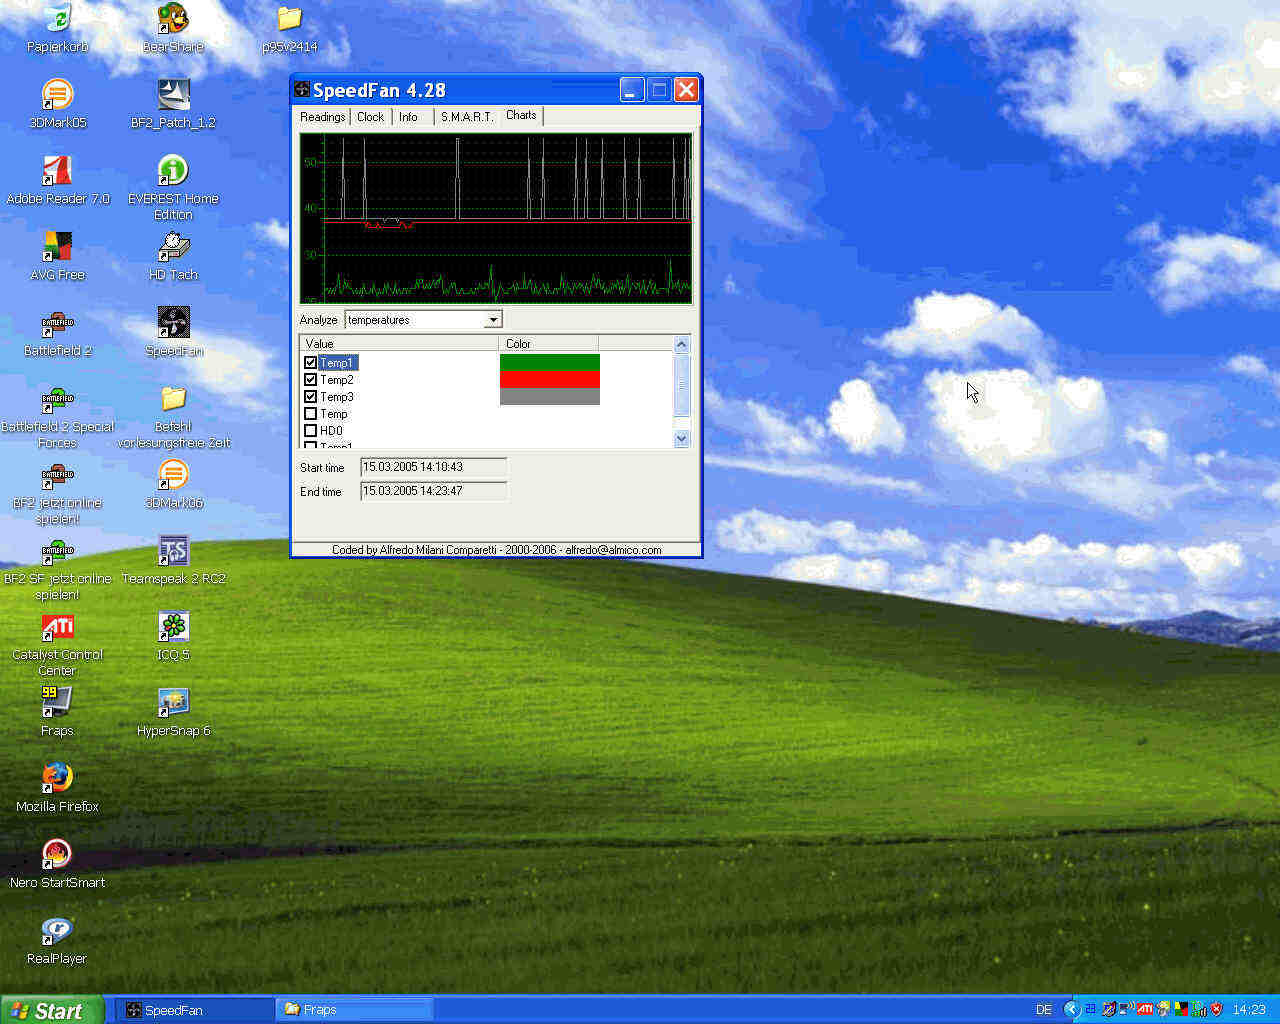
Task: Switch to the Clock tab
Action: [370, 117]
